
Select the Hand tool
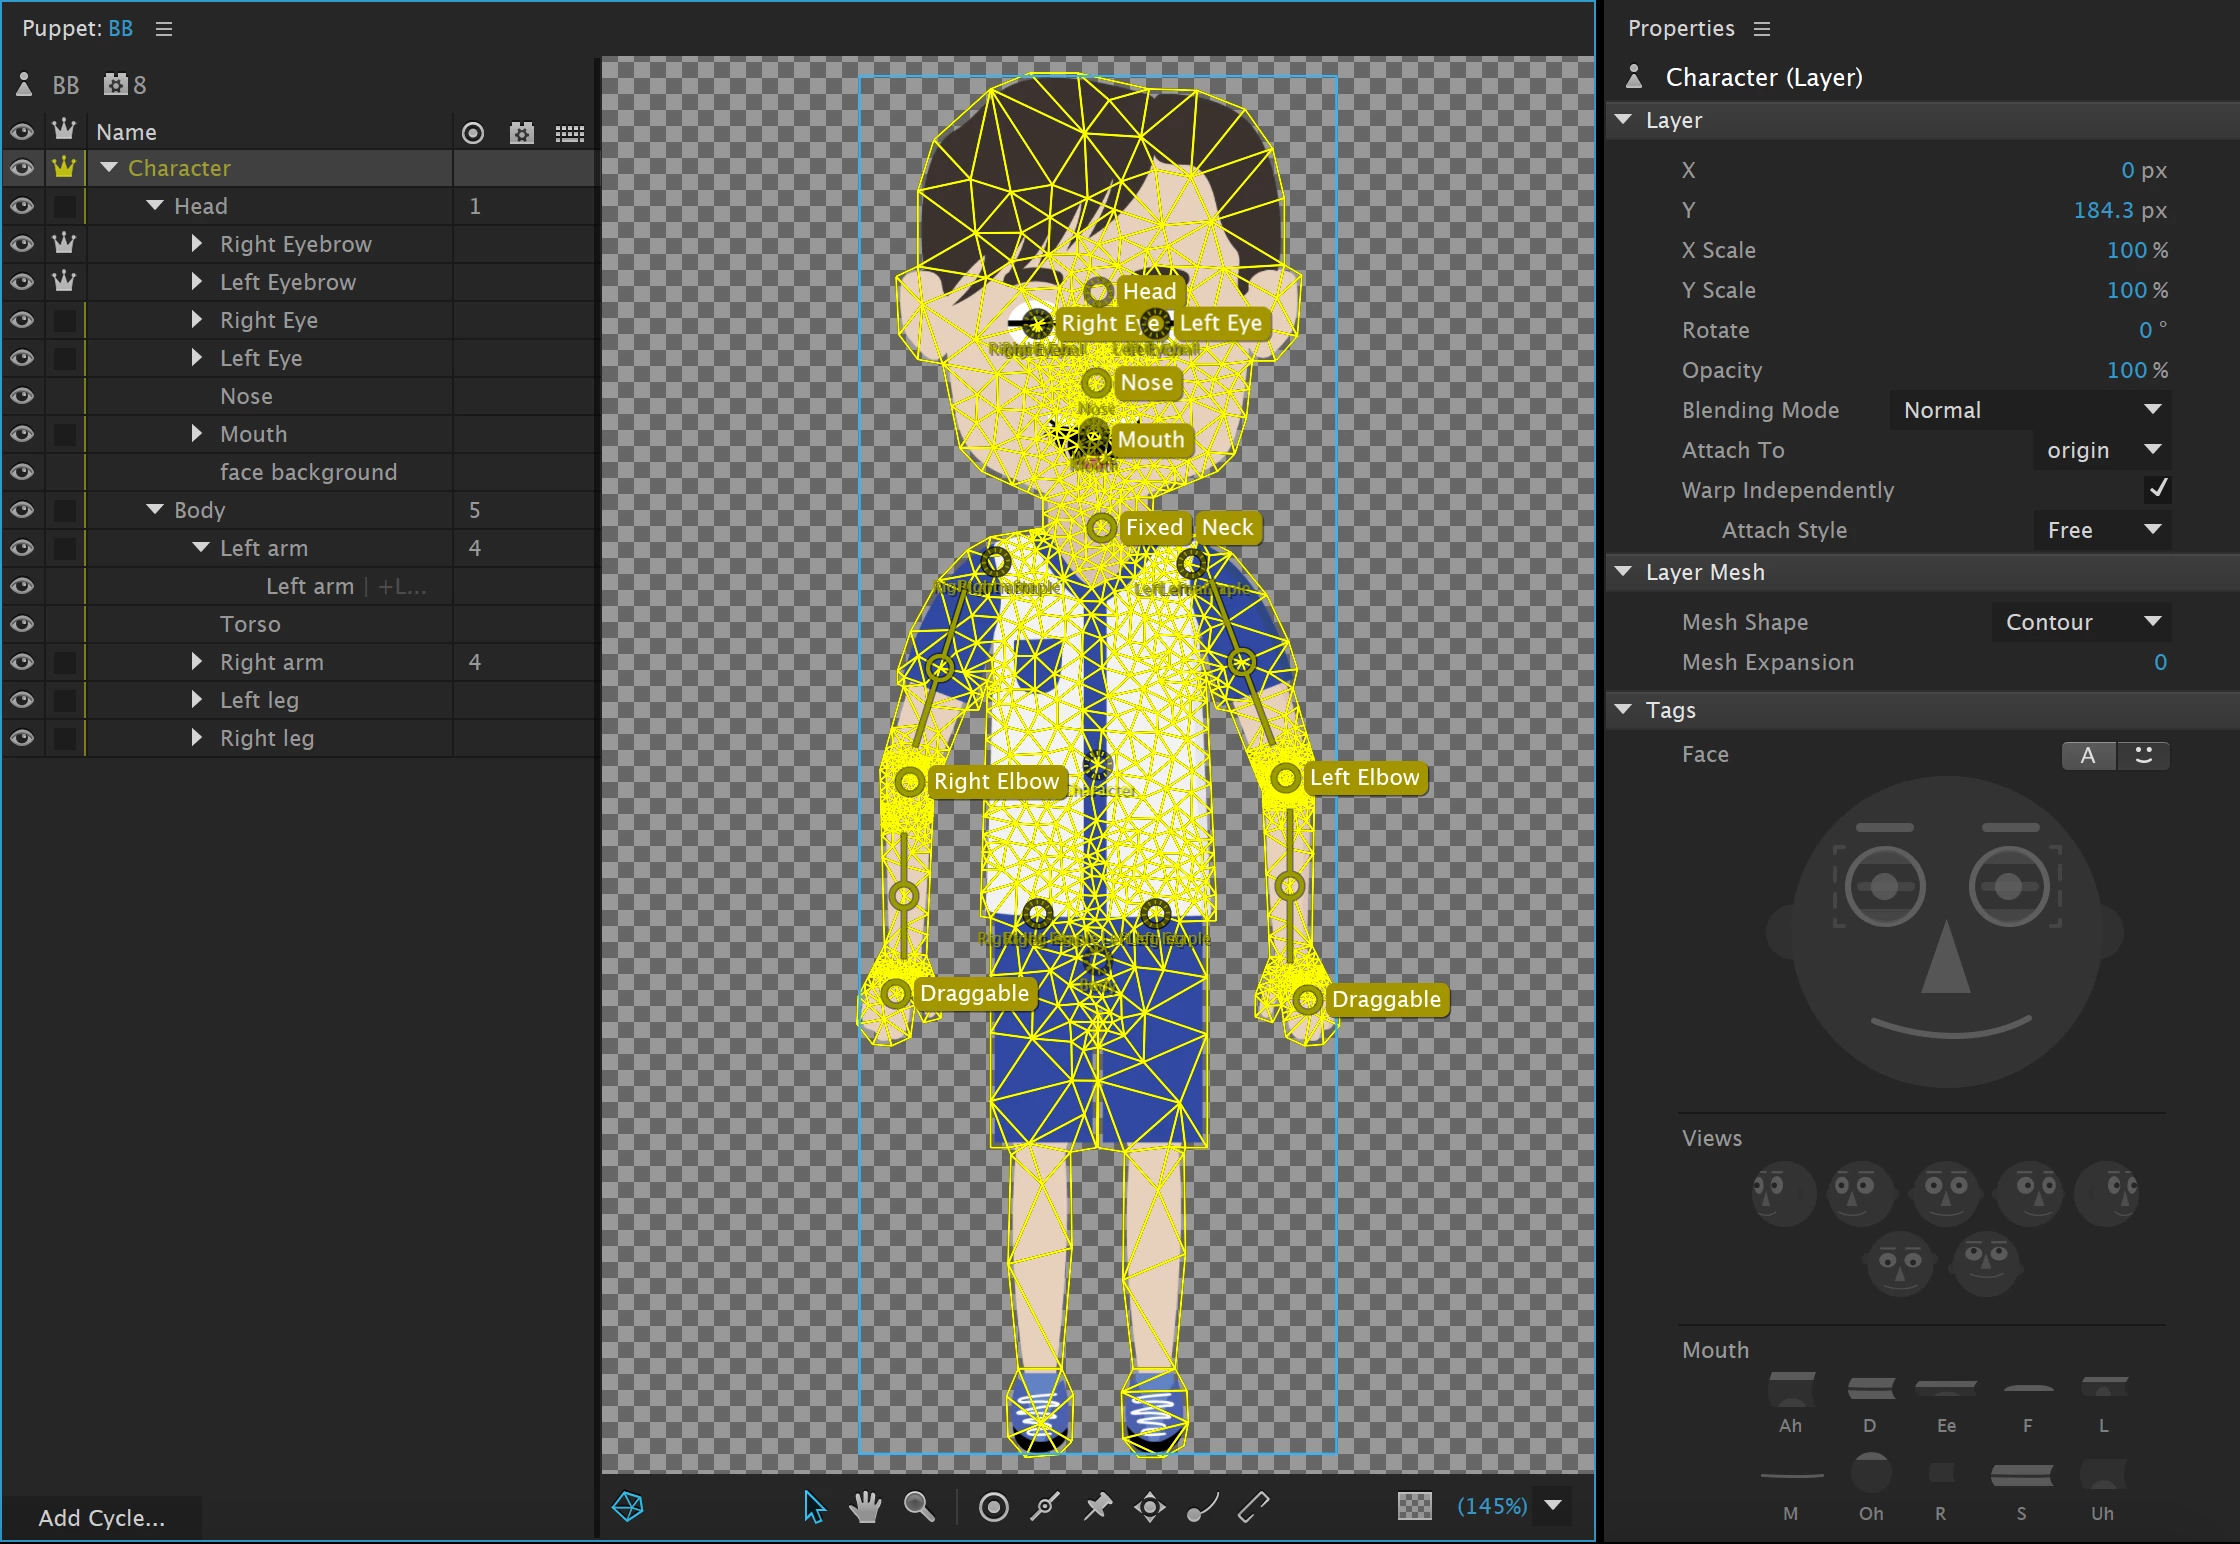click(865, 1506)
